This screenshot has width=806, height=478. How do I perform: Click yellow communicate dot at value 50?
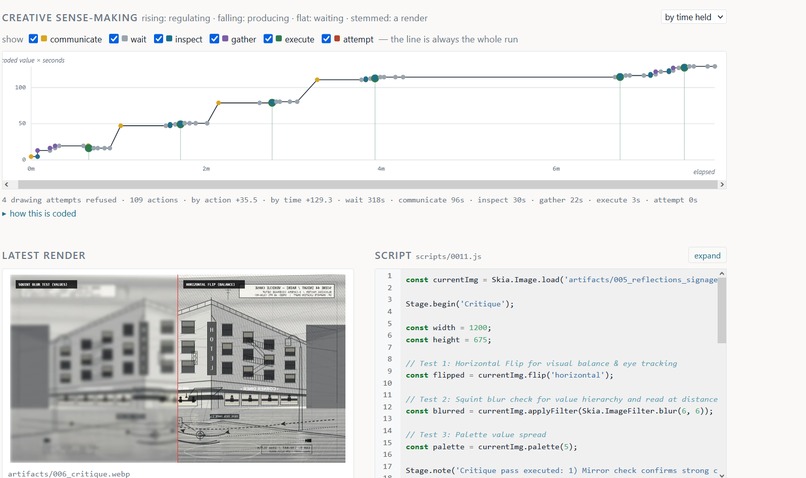tap(121, 125)
